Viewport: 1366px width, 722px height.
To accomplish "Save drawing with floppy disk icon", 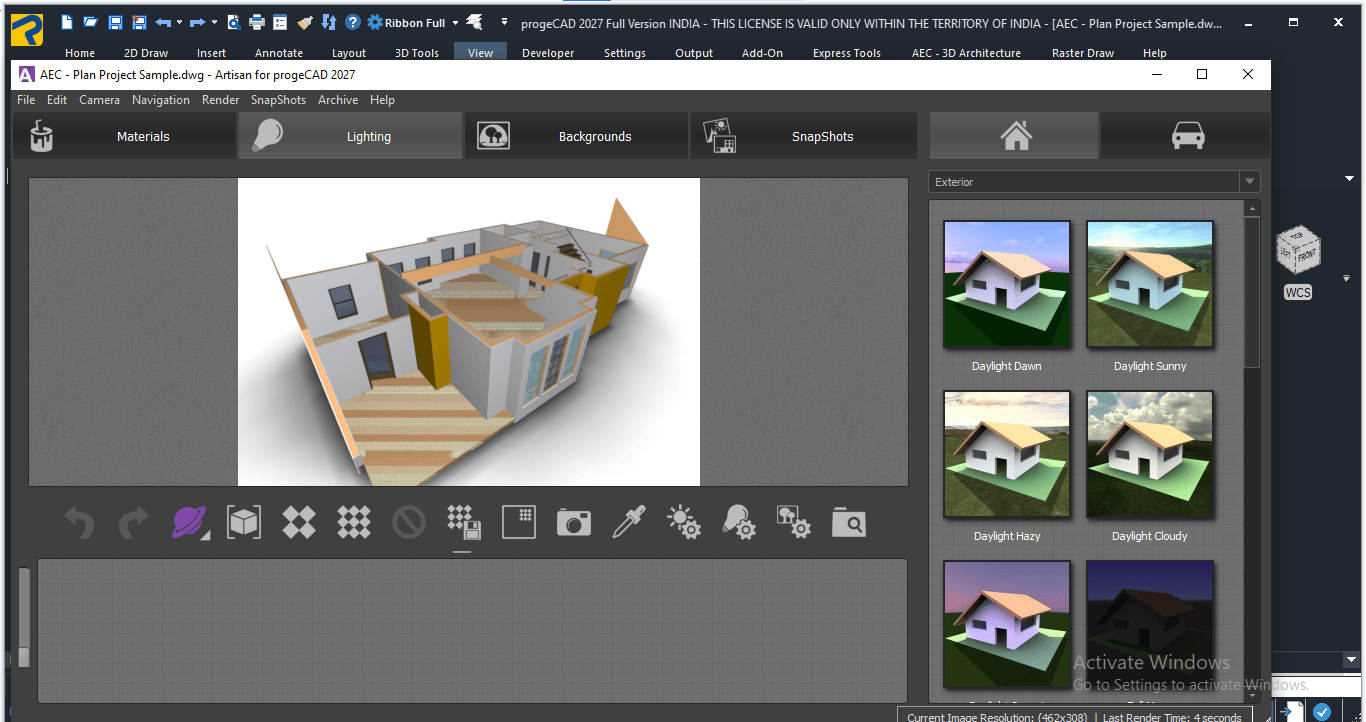I will click(115, 22).
